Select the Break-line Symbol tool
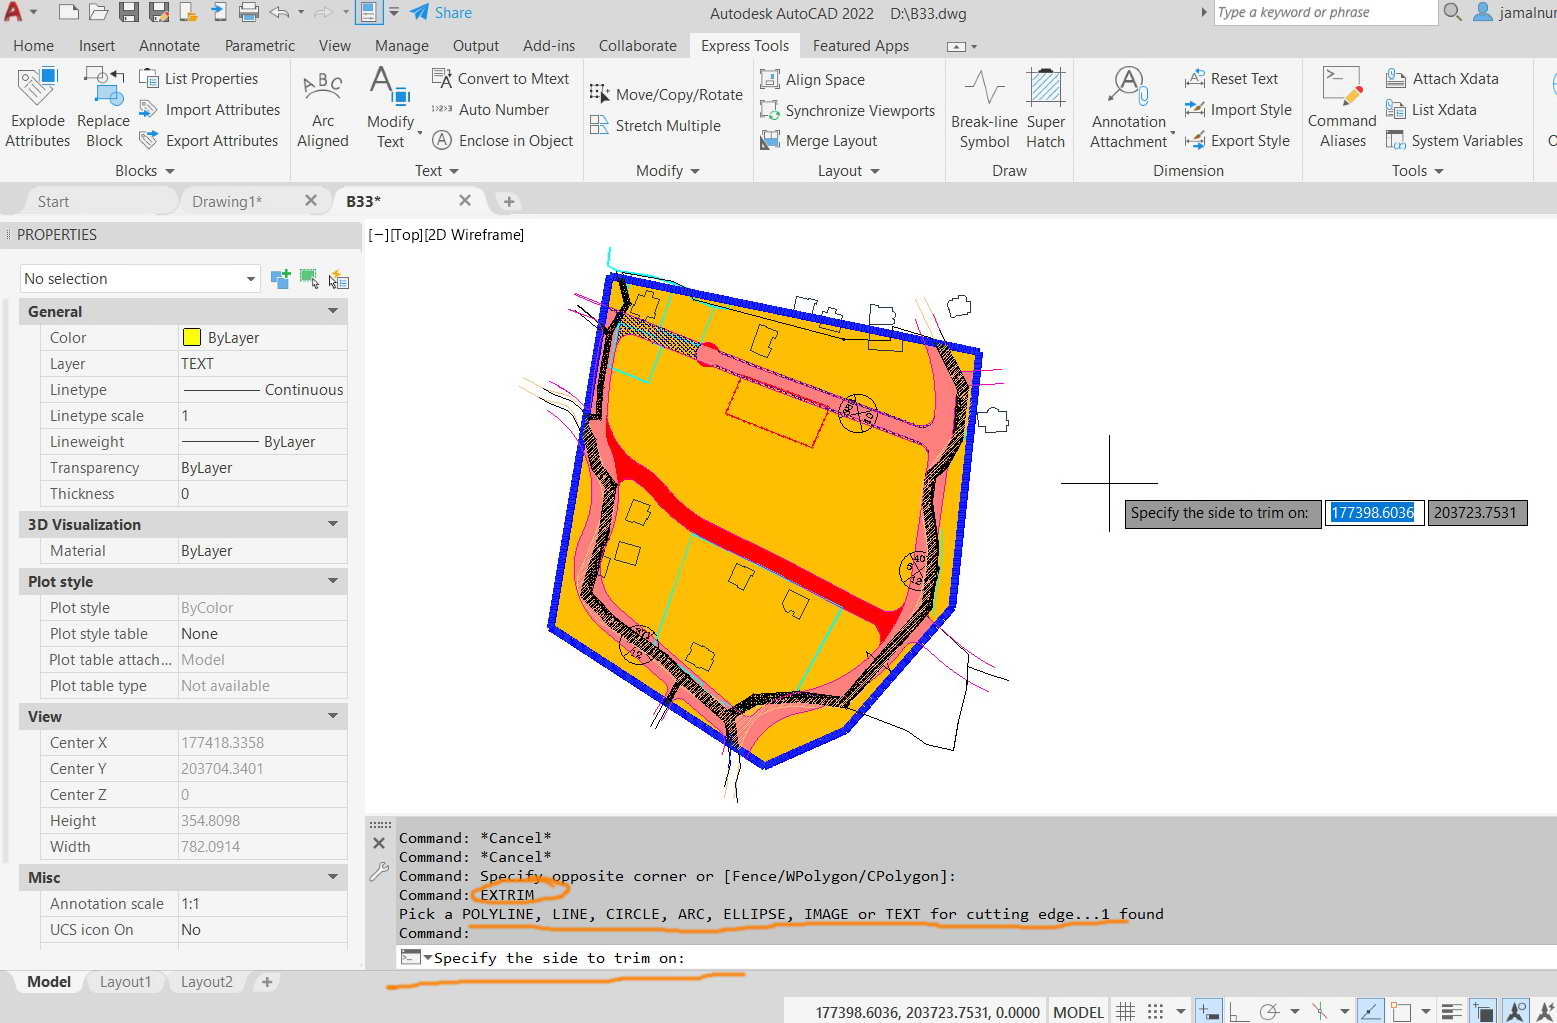 coord(984,104)
